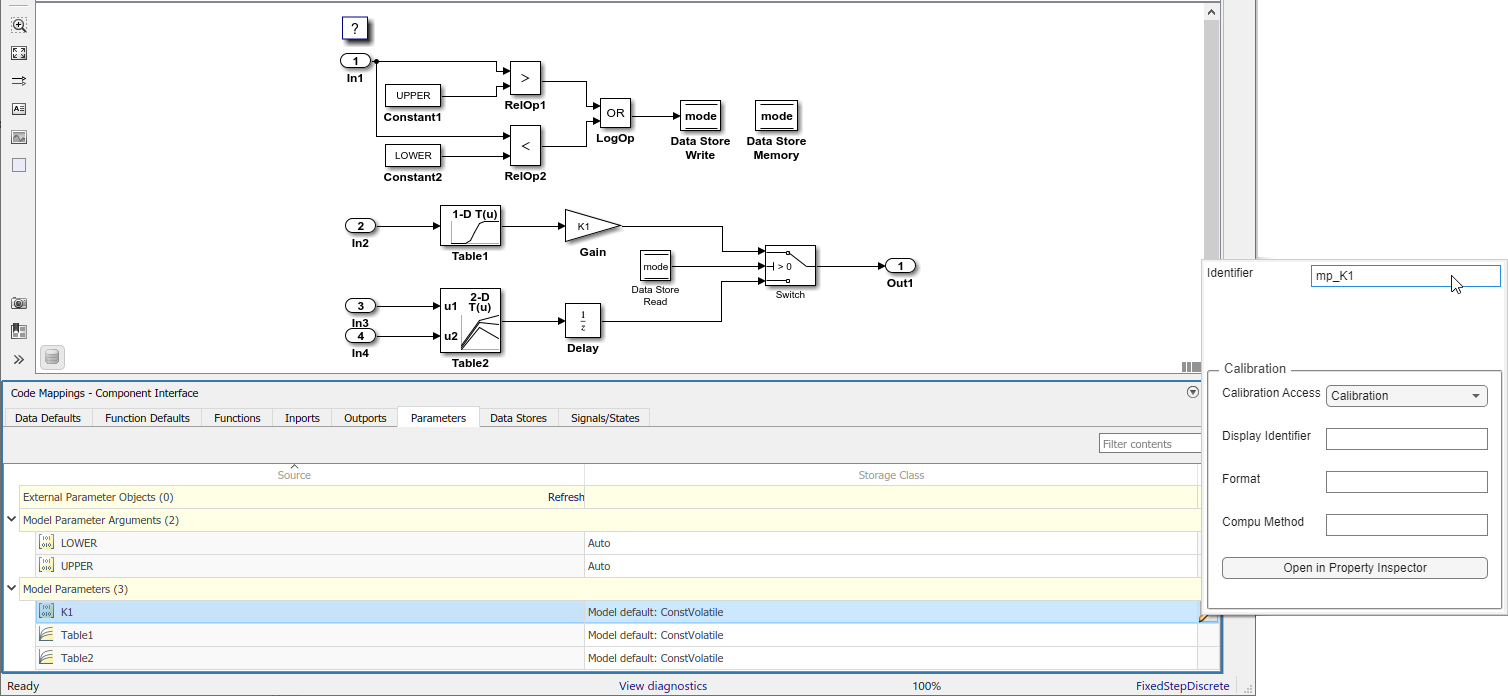Click the Refresh link for External Parameter Objects
1508x696 pixels.
565,497
